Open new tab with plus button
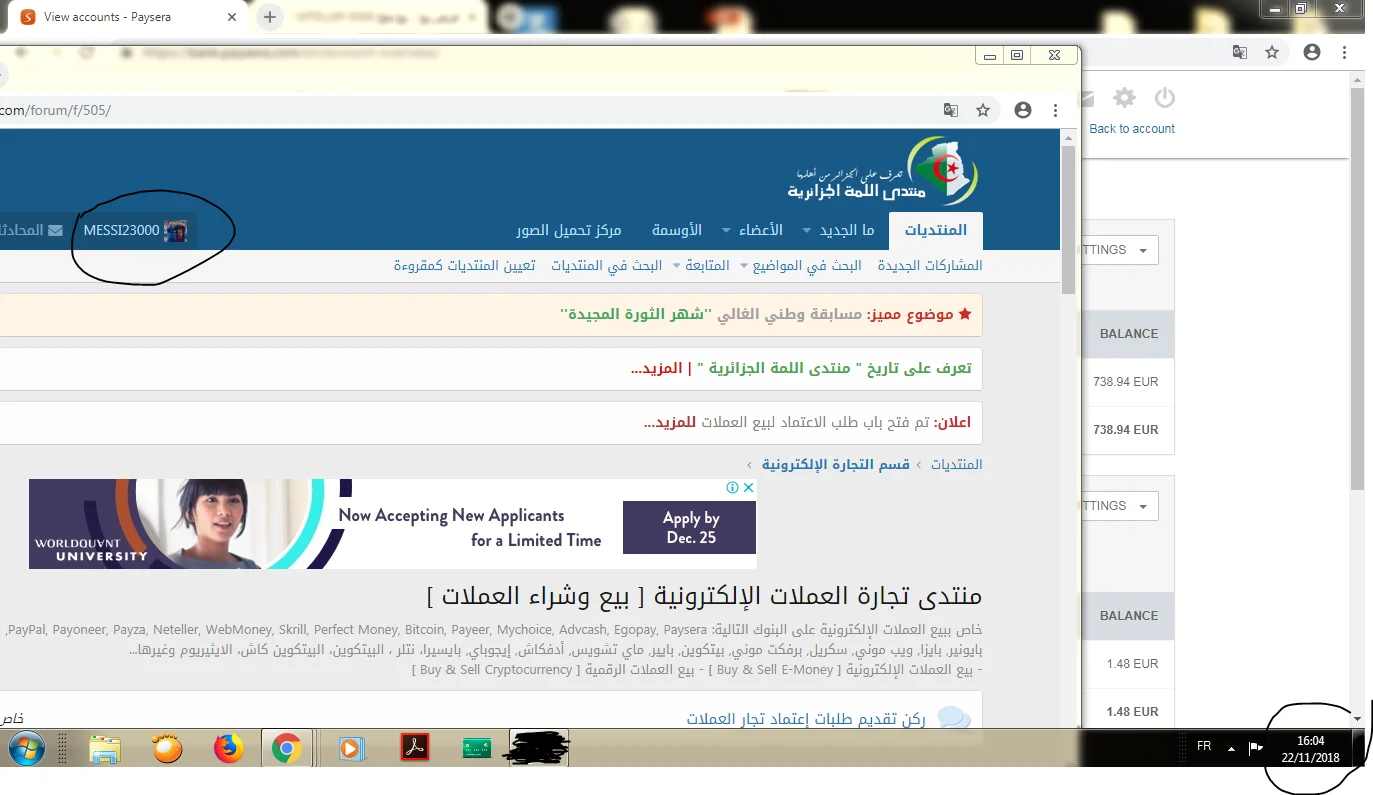1373x795 pixels. 269,17
